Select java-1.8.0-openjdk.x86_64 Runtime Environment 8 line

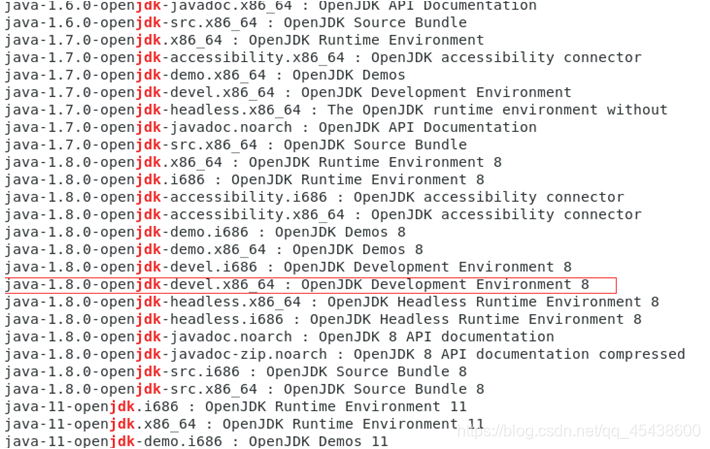click(253, 162)
